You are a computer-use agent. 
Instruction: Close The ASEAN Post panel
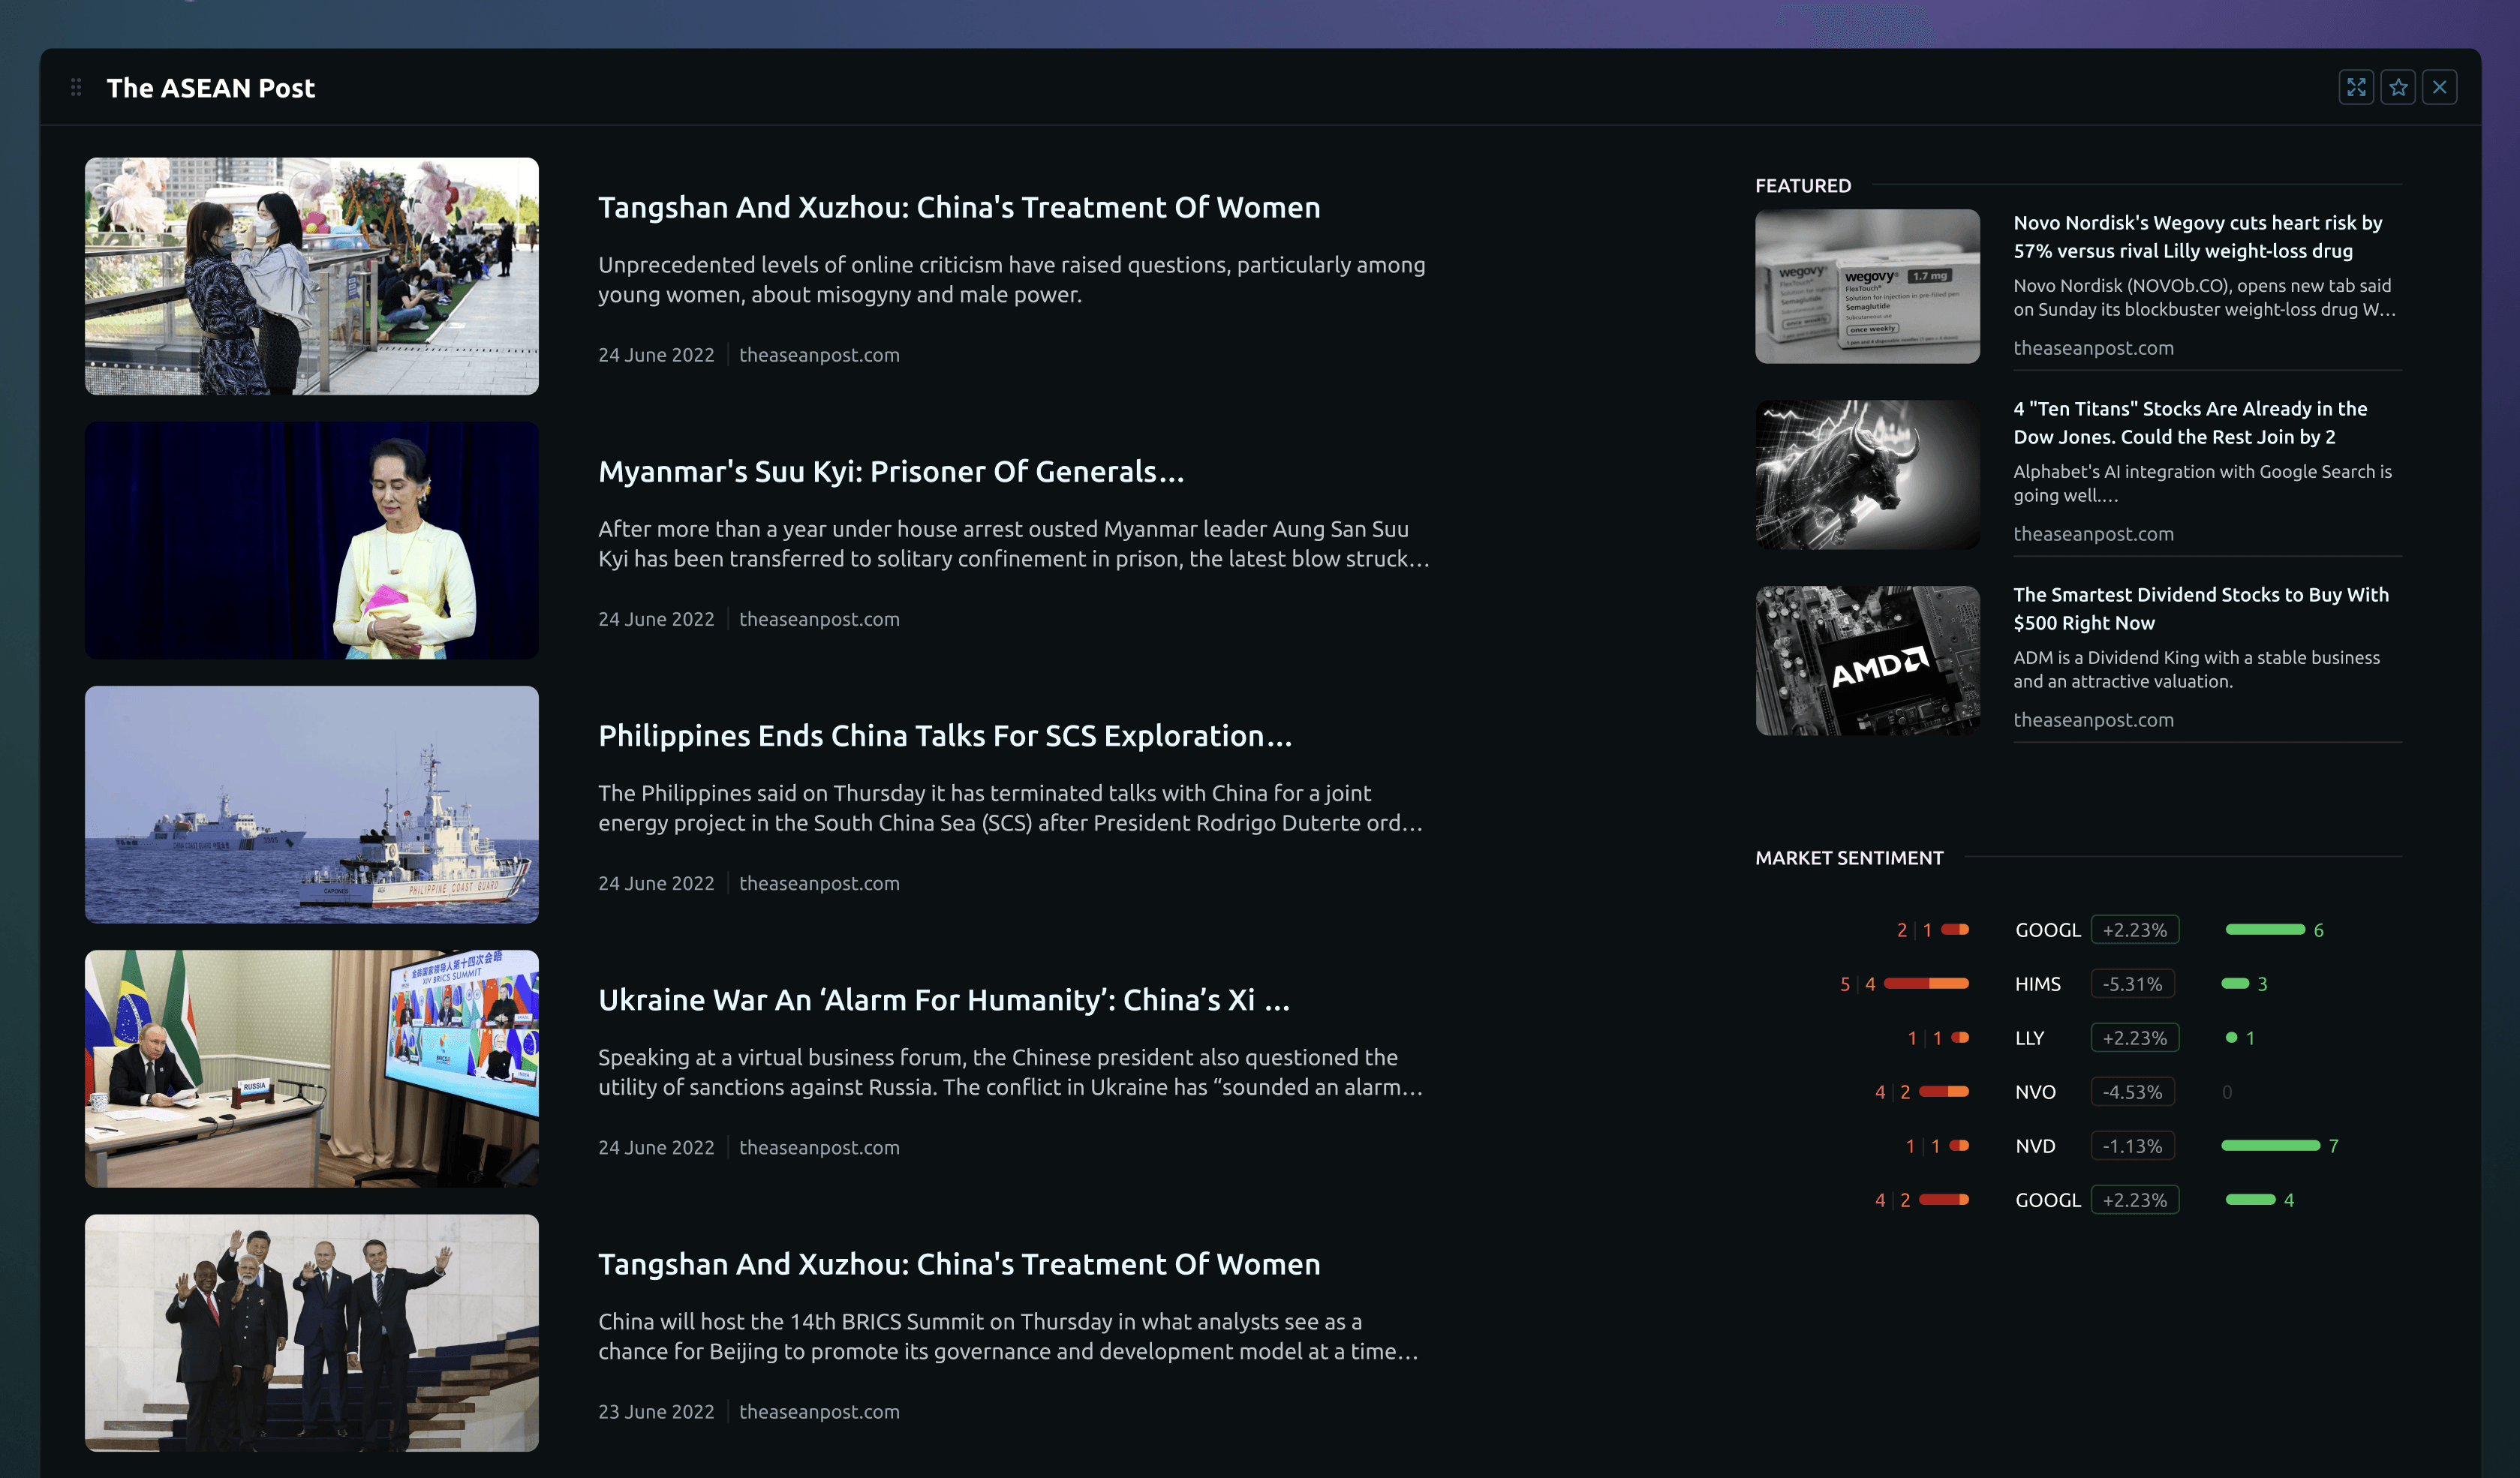[2440, 88]
